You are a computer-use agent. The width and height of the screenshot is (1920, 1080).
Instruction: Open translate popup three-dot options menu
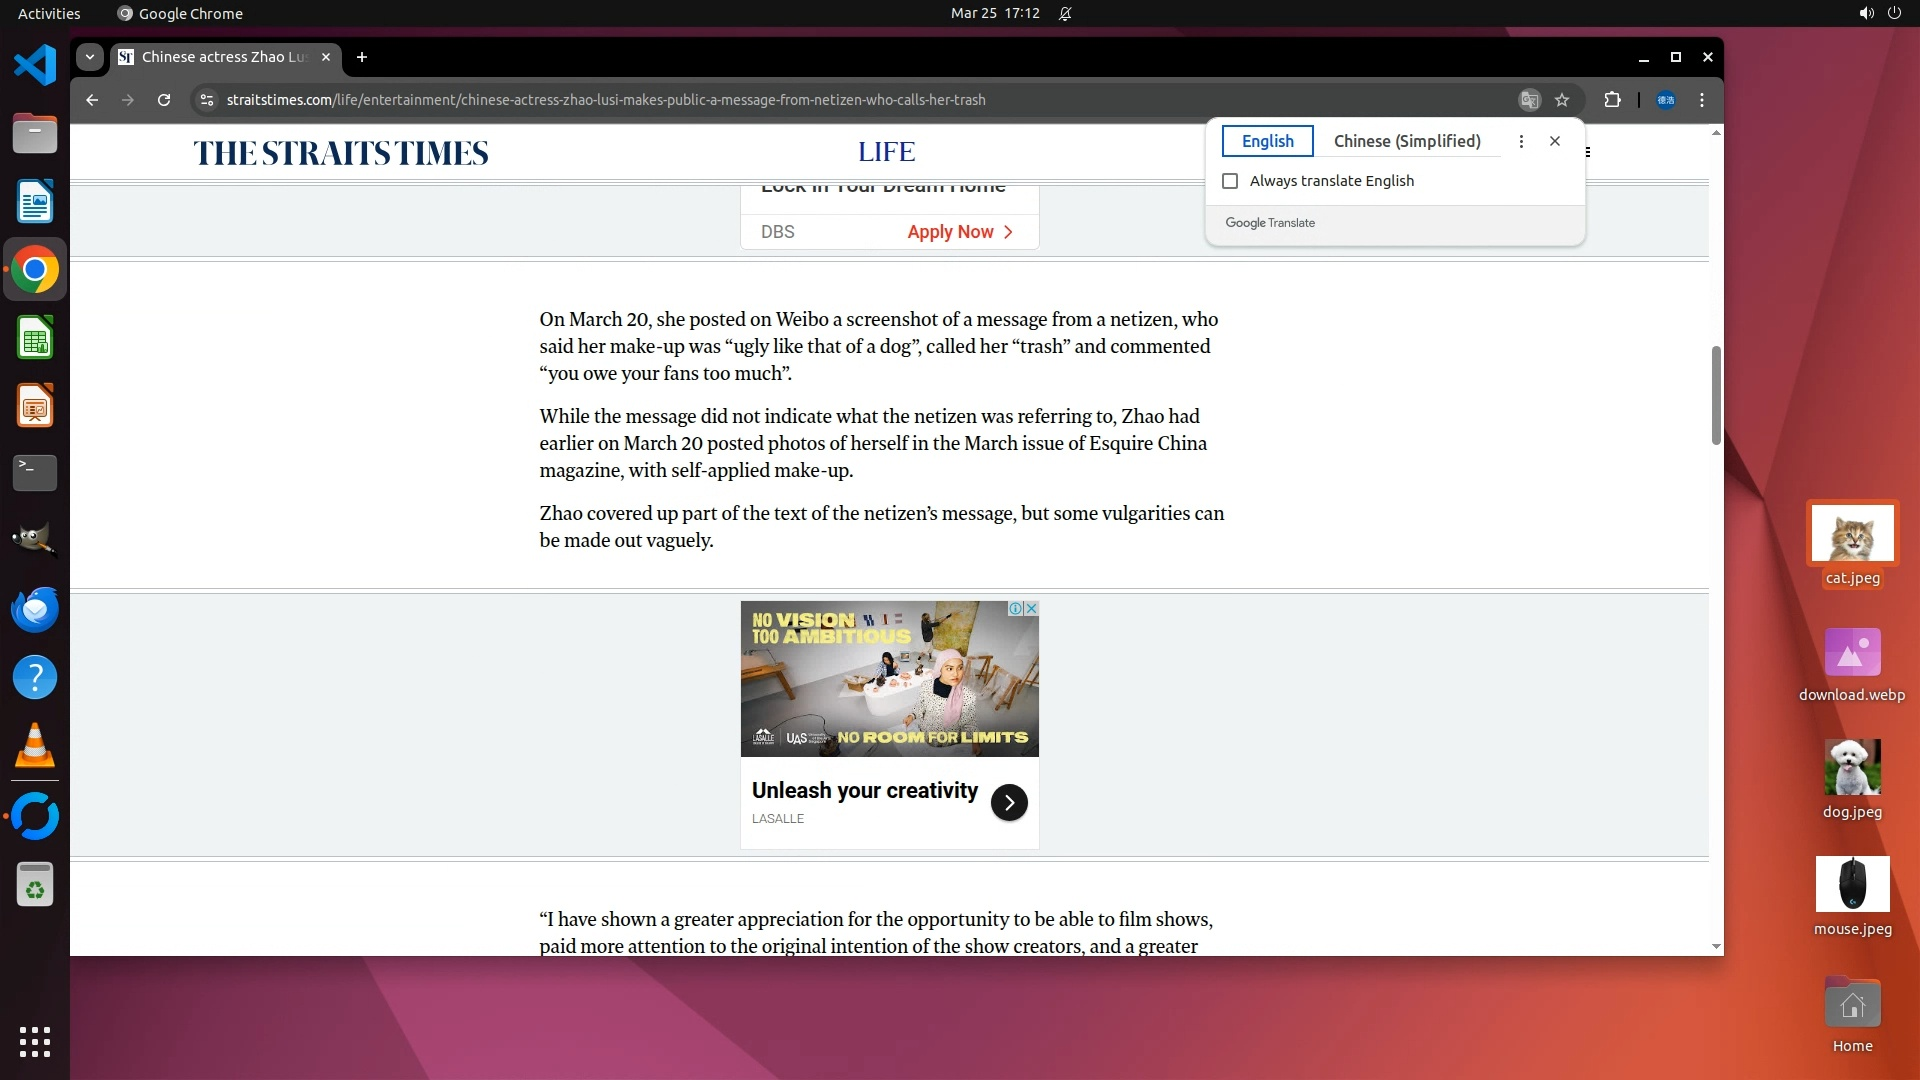(x=1521, y=141)
